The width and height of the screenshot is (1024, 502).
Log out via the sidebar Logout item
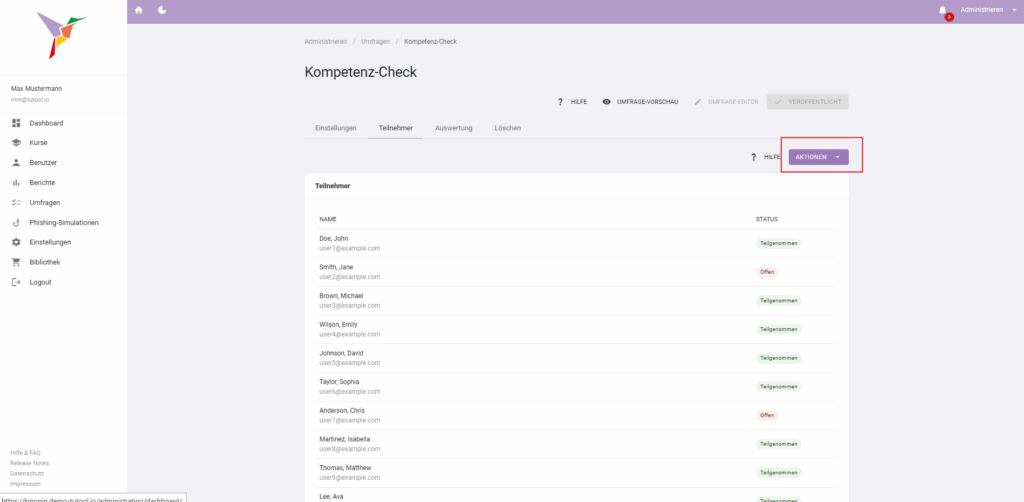pyautogui.click(x=40, y=282)
